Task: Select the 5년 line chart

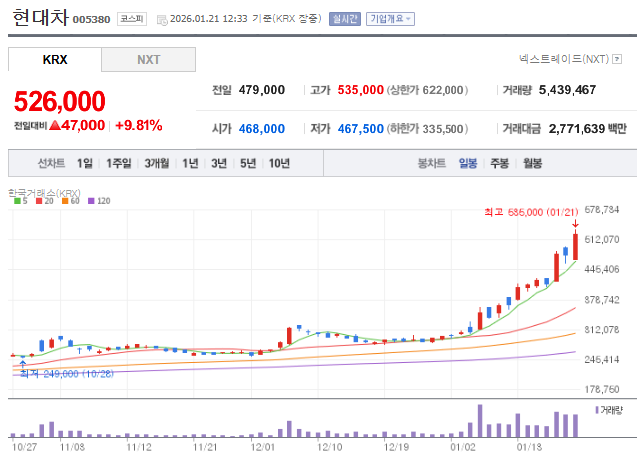Action: pos(248,163)
